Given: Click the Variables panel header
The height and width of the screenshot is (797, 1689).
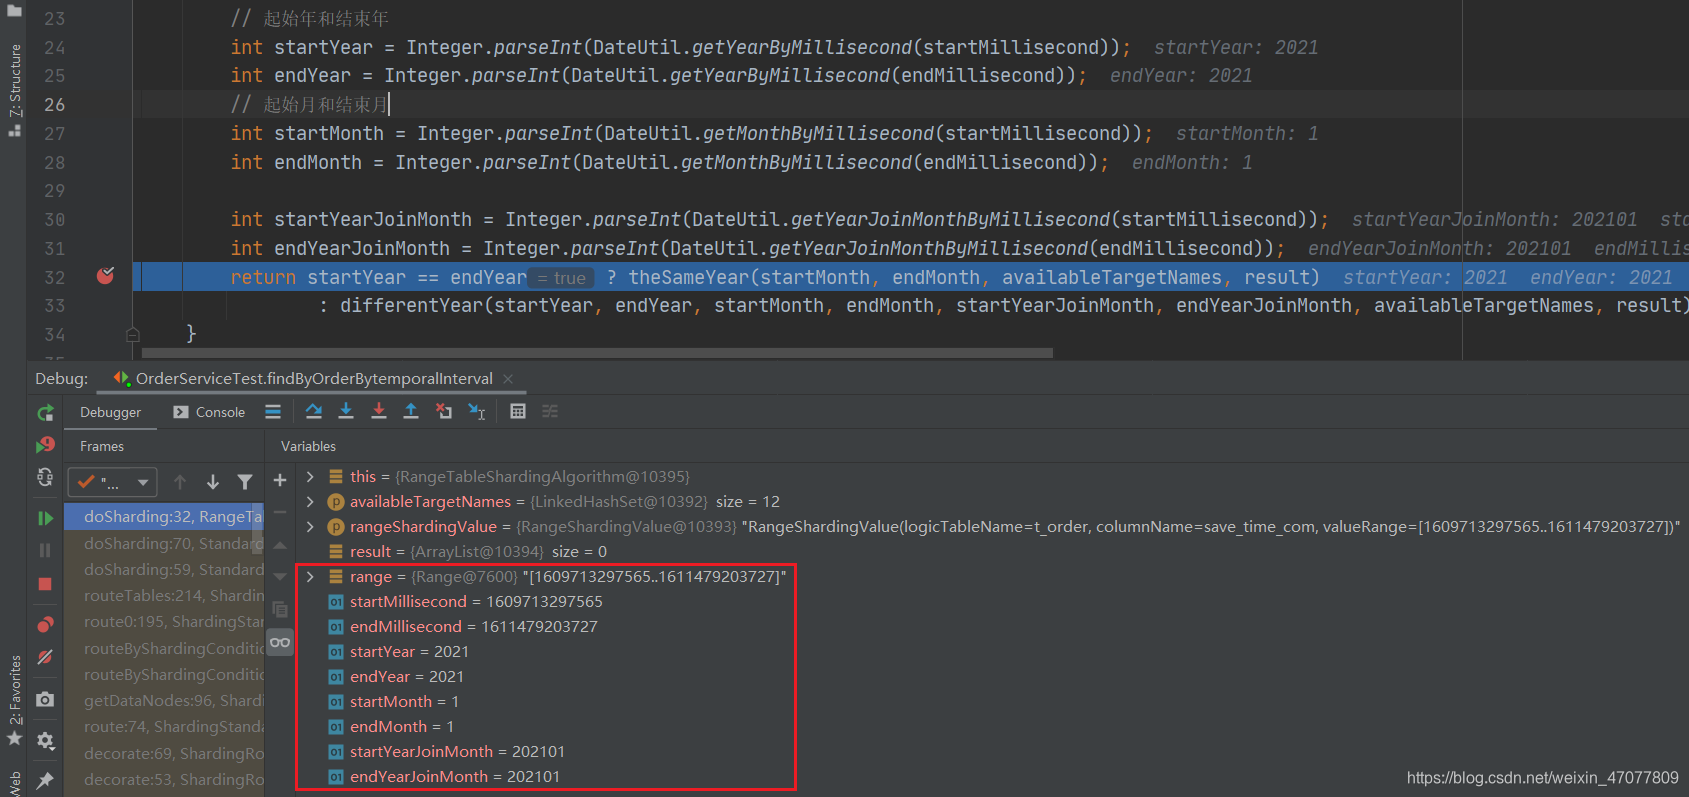Looking at the screenshot, I should (308, 446).
